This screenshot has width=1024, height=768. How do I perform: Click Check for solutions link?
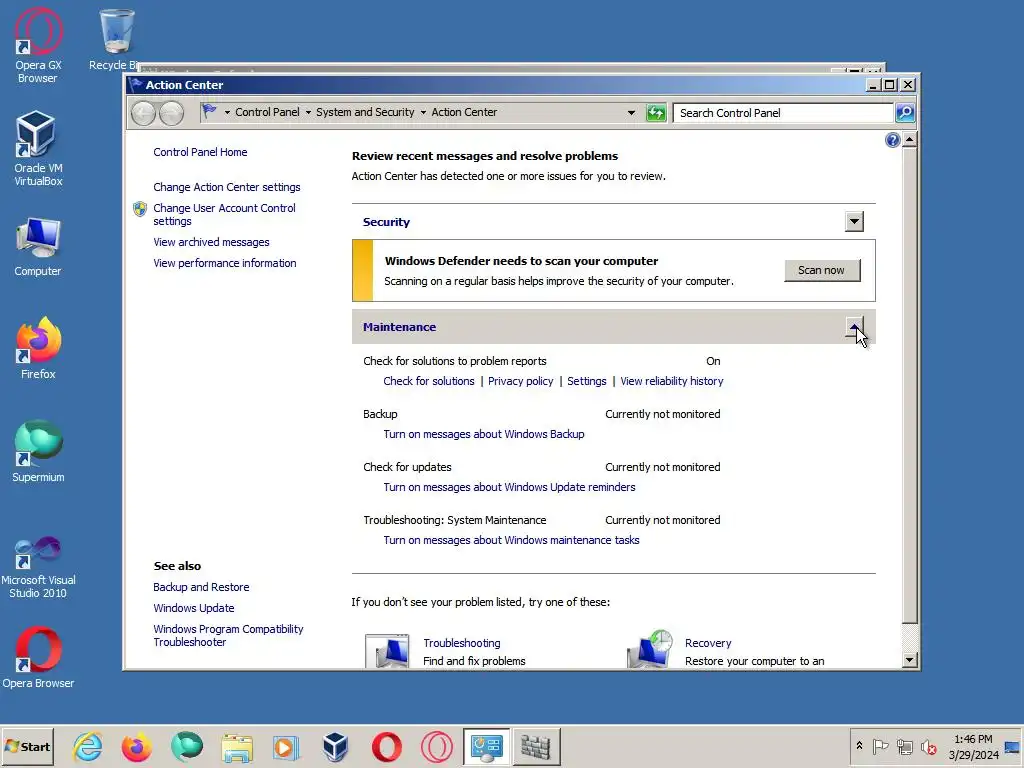[x=428, y=381]
